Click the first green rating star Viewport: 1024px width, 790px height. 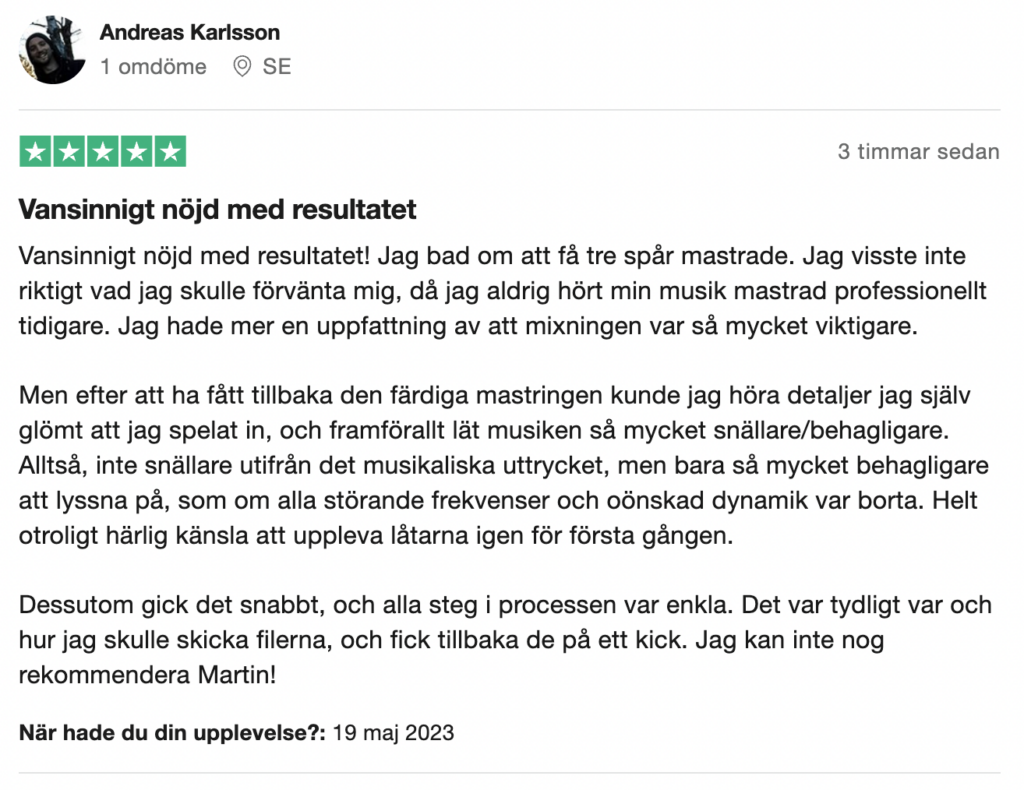pyautogui.click(x=35, y=151)
